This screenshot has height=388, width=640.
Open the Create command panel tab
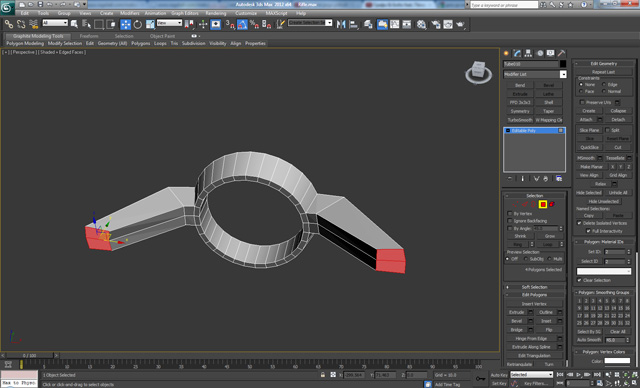(x=507, y=53)
